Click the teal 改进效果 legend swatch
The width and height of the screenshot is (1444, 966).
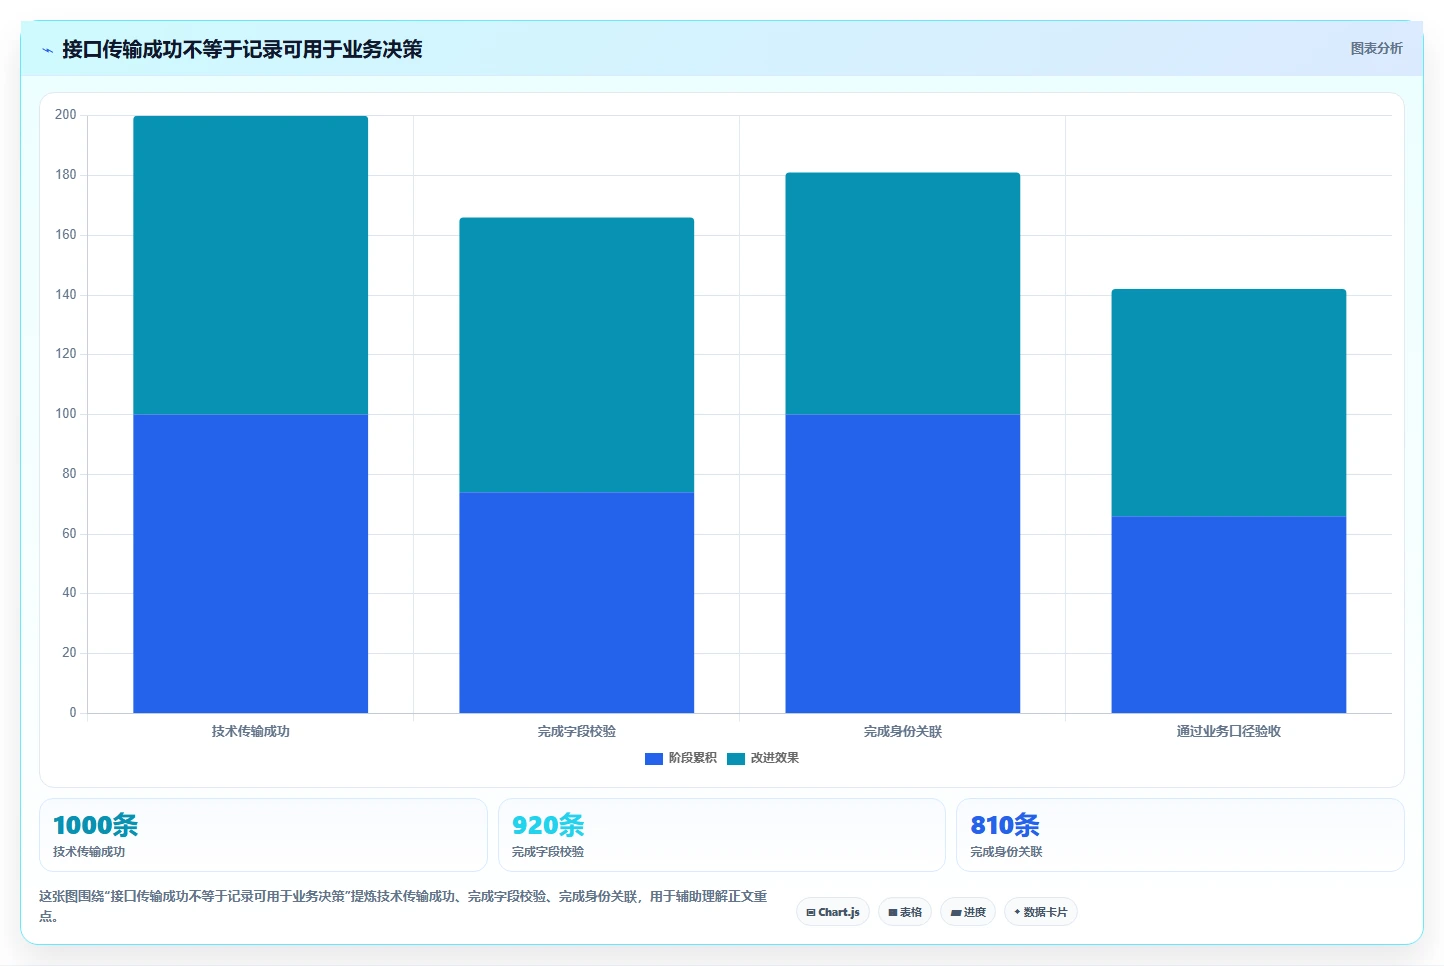coord(736,759)
